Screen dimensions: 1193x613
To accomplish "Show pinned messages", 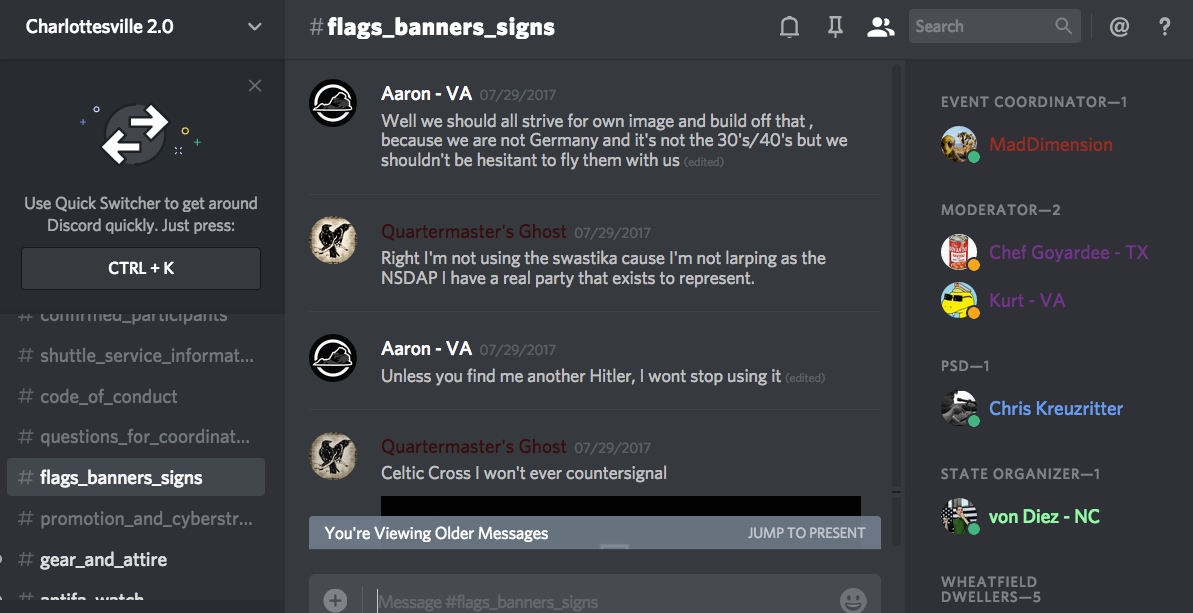I will click(x=835, y=27).
